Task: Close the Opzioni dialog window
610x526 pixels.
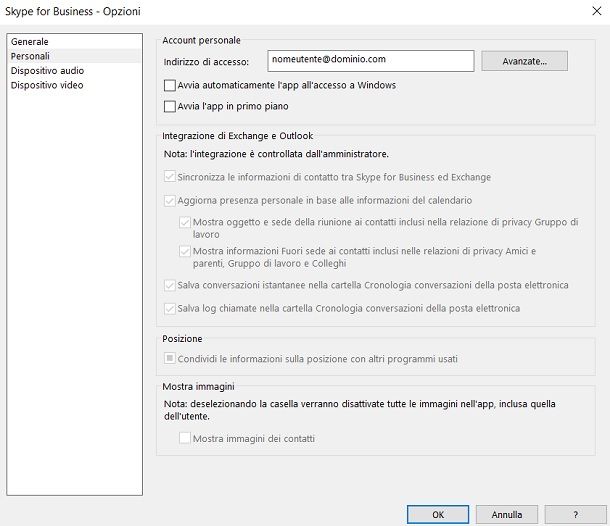Action: click(597, 11)
